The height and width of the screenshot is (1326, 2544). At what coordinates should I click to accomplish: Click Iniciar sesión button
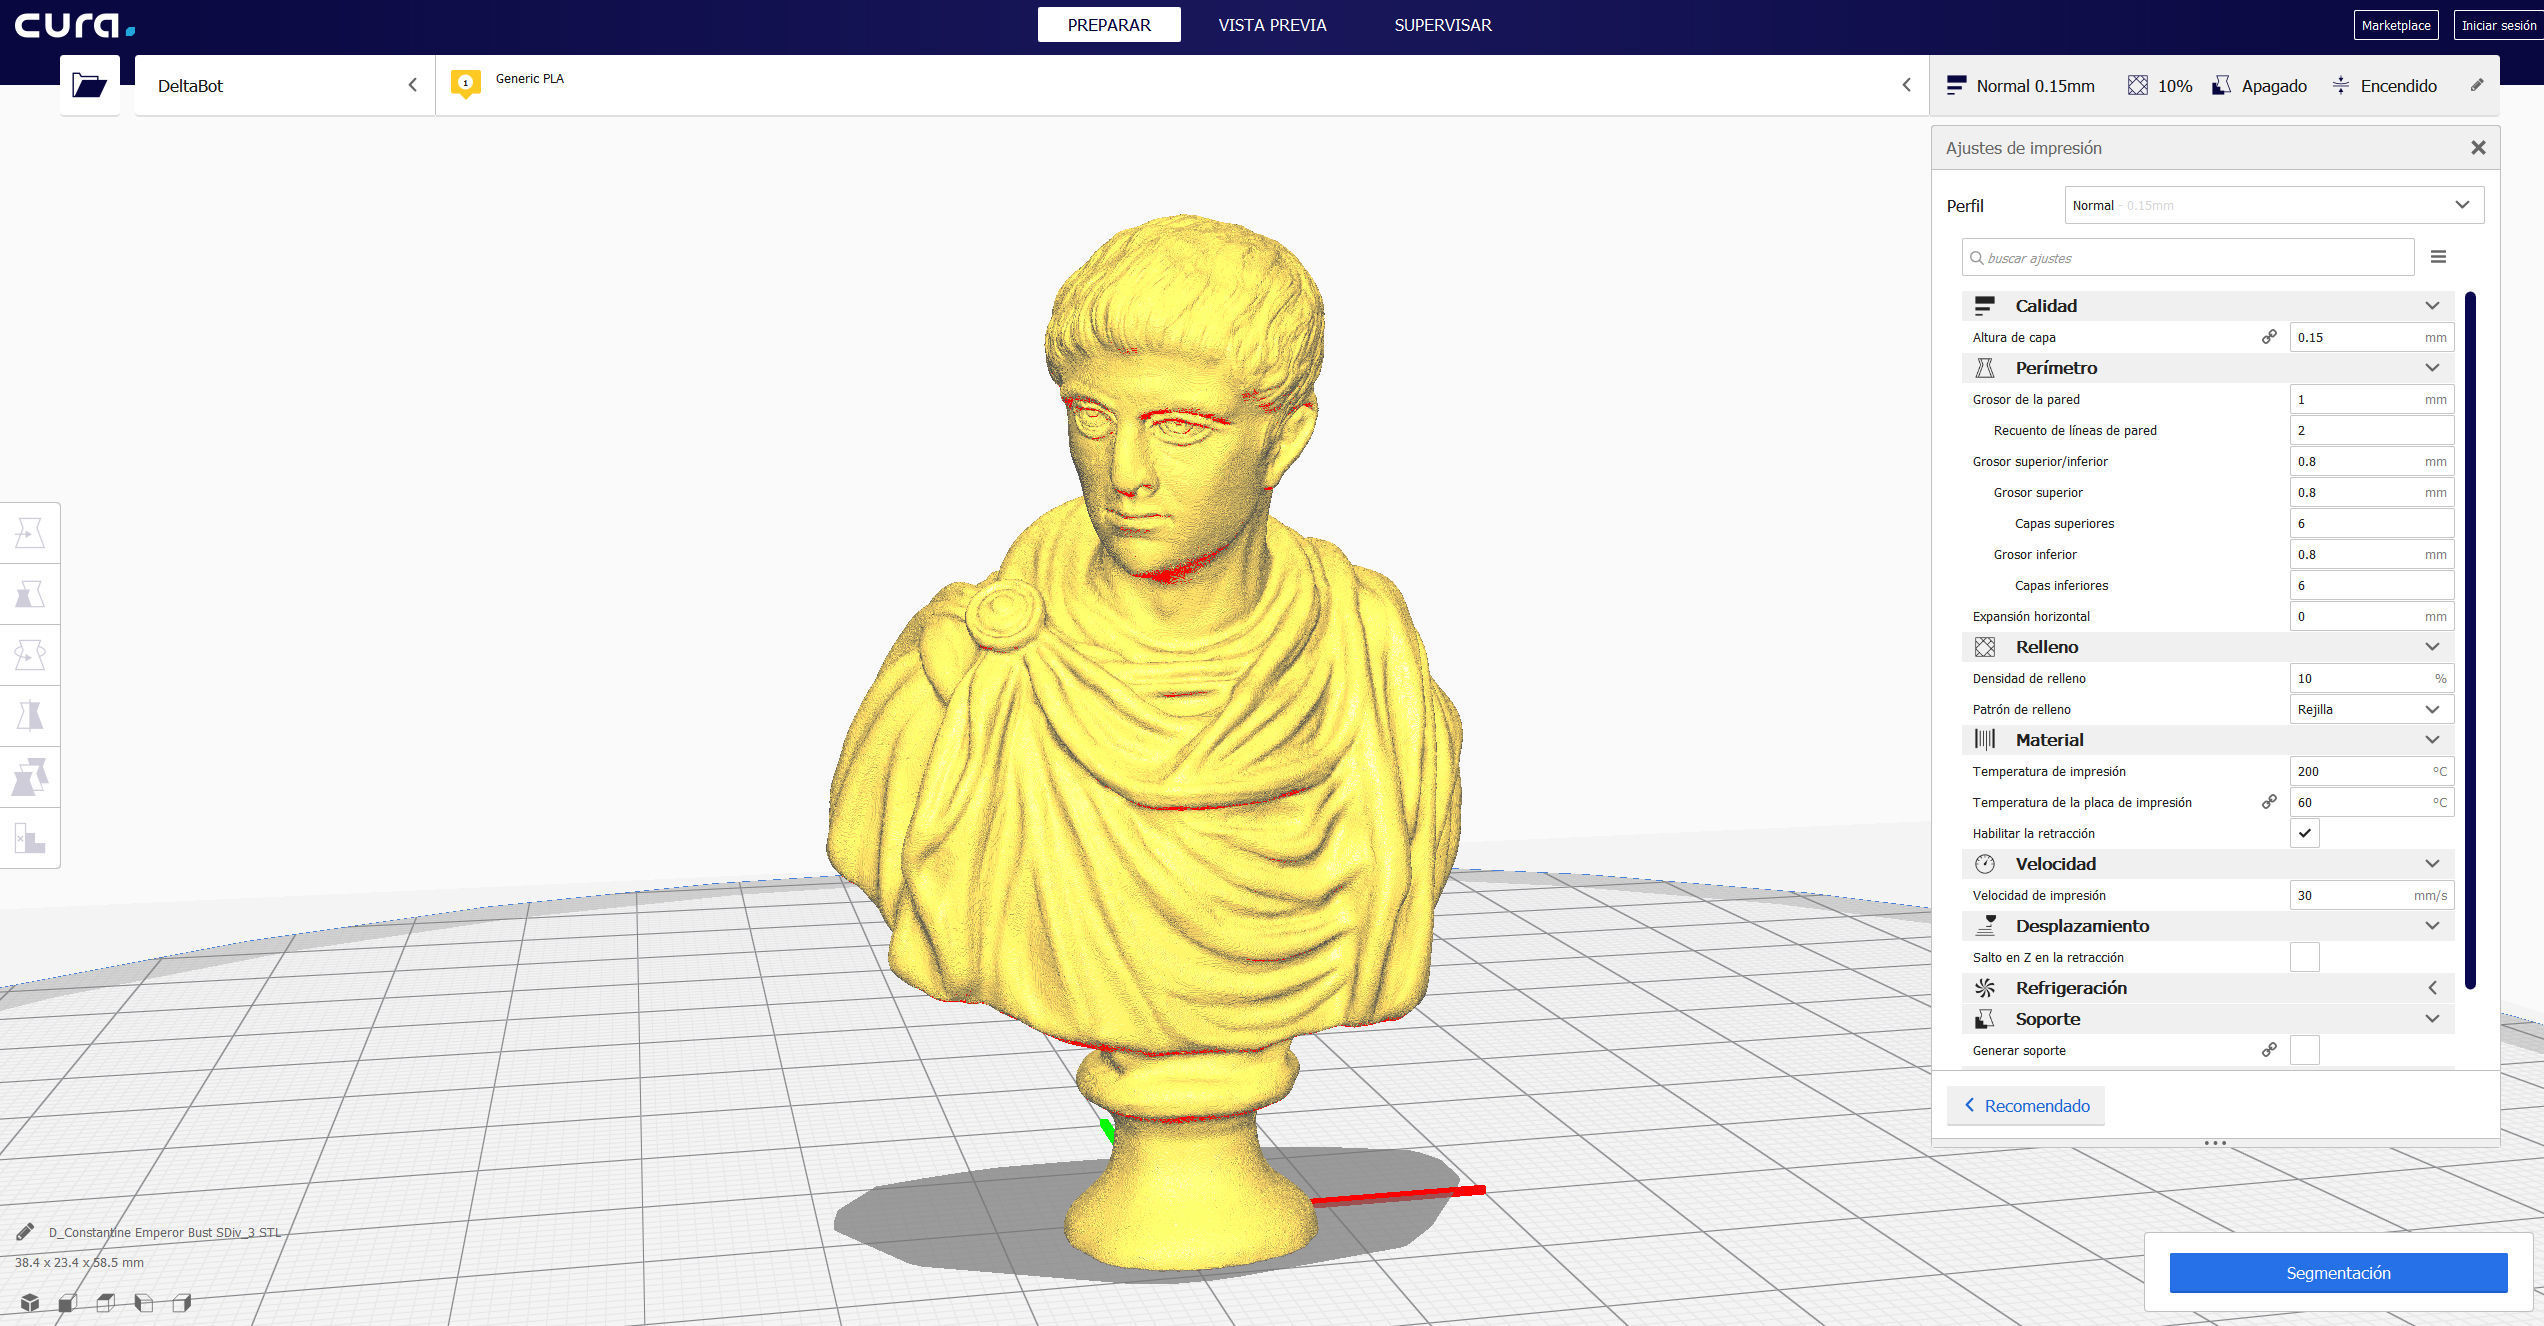point(2498,25)
